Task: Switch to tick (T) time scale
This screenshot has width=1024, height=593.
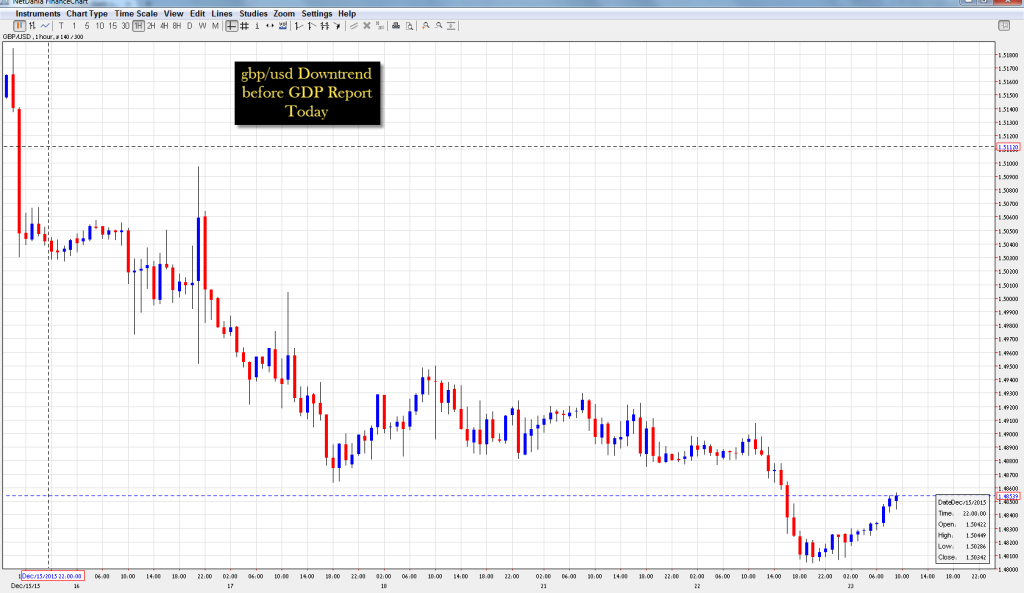Action: click(x=61, y=26)
